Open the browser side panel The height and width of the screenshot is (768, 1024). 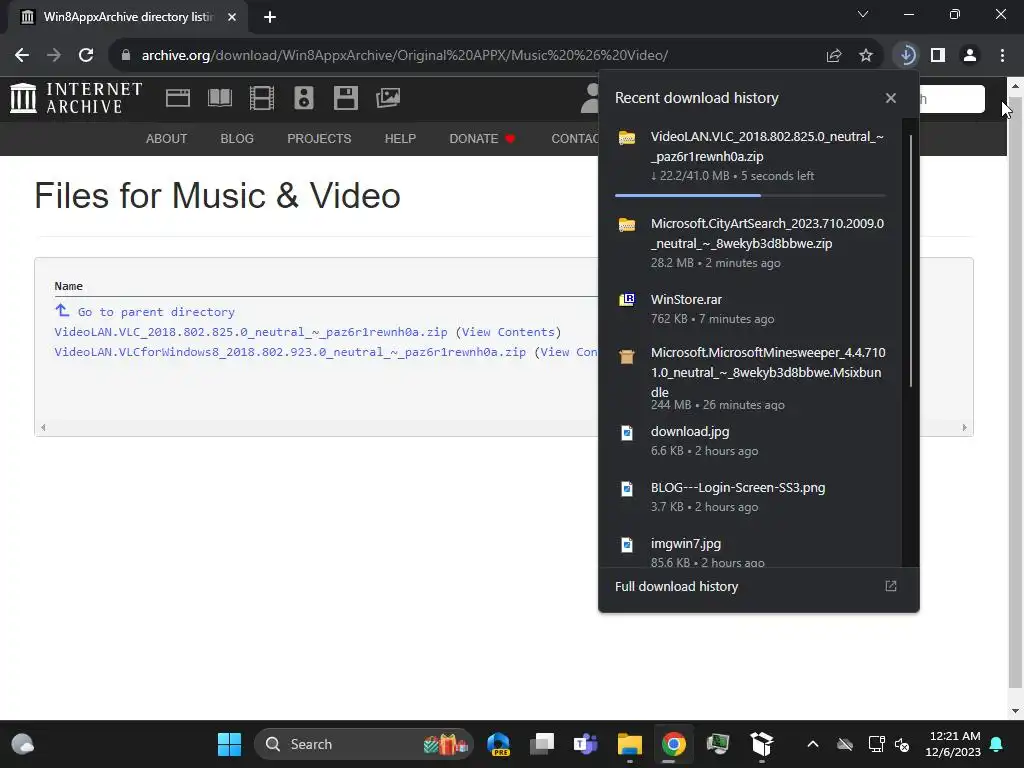[x=938, y=56]
